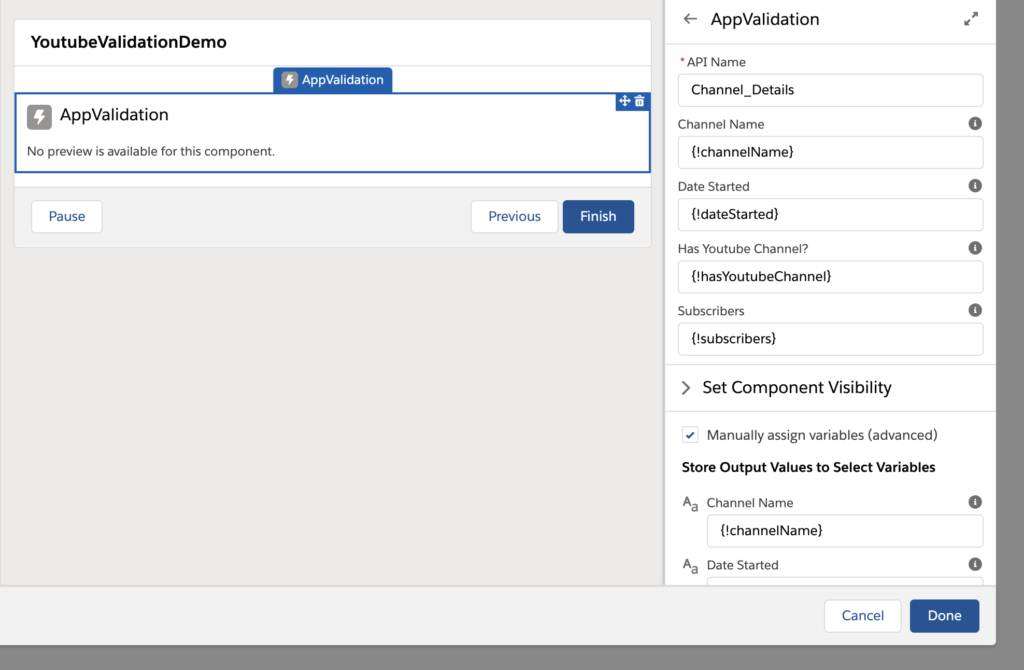Edit Has Youtube Channel field {!hasYoutubeChannel}
The width and height of the screenshot is (1024, 670).
pyautogui.click(x=830, y=276)
